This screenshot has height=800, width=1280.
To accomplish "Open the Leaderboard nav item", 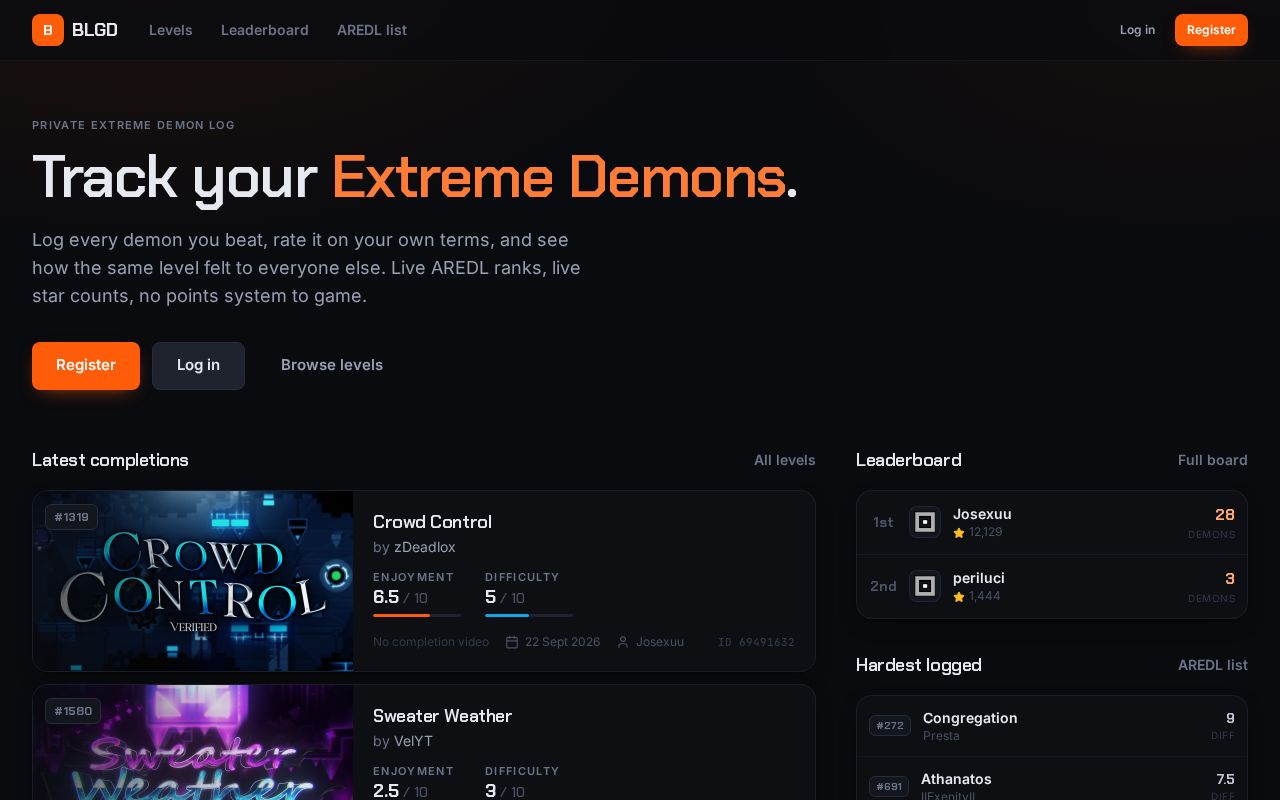I will pyautogui.click(x=265, y=30).
